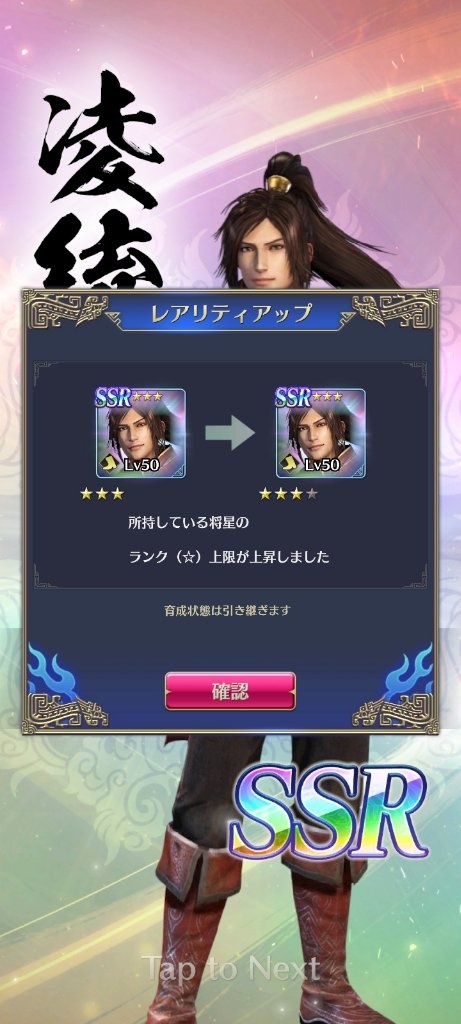Viewport: 461px width, 1024px height.
Task: Tap the boot icon on the right portrait
Action: (x=287, y=464)
